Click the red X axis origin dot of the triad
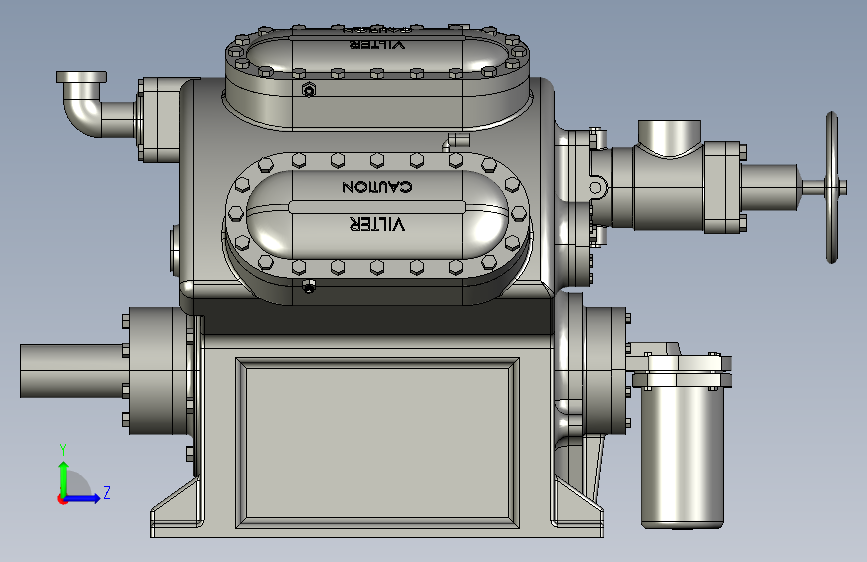The image size is (867, 562). tap(62, 499)
